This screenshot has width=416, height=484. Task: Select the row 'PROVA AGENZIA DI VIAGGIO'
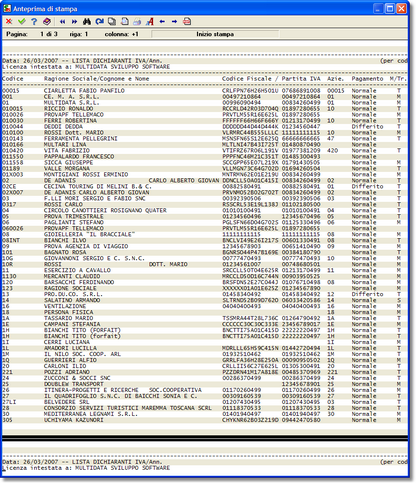[x=205, y=247]
